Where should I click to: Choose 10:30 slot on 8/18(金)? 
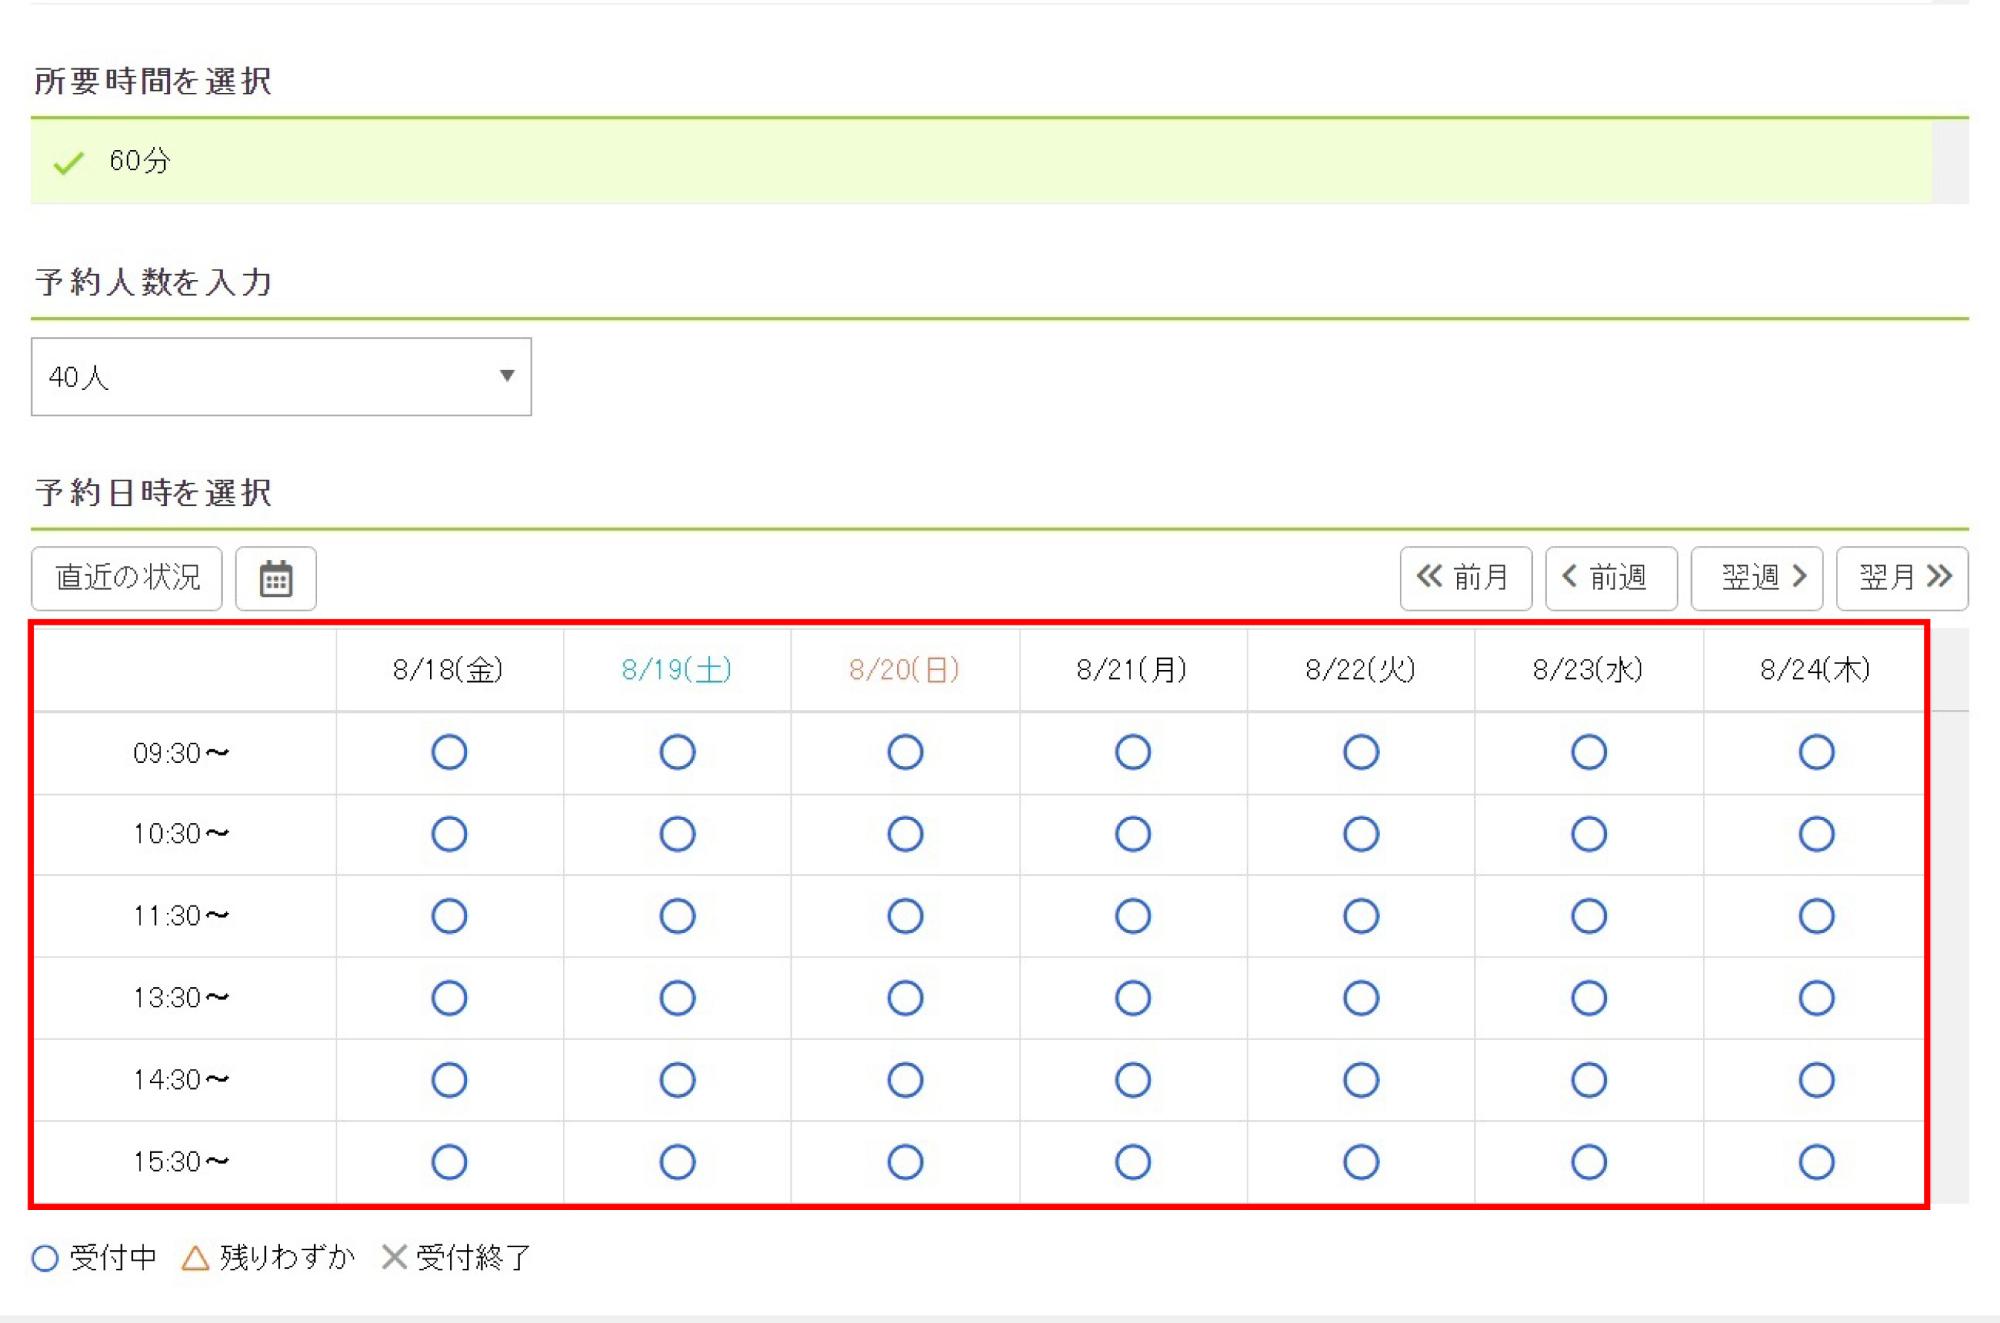449,834
